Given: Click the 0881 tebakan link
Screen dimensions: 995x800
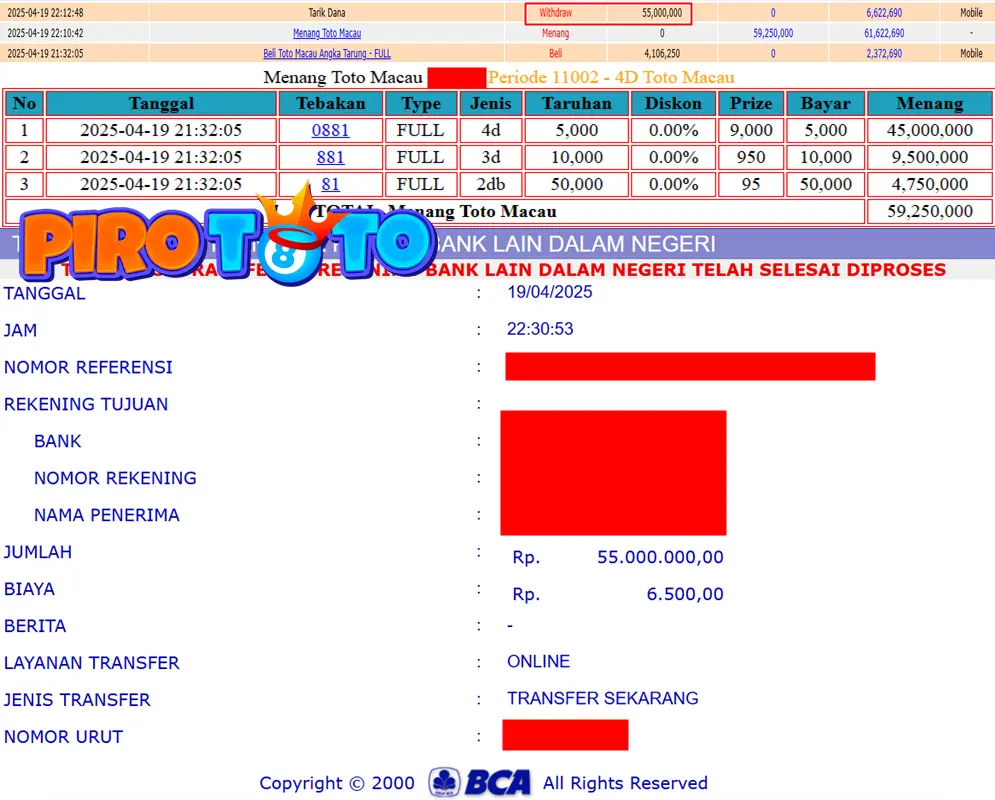Looking at the screenshot, I should [x=330, y=130].
